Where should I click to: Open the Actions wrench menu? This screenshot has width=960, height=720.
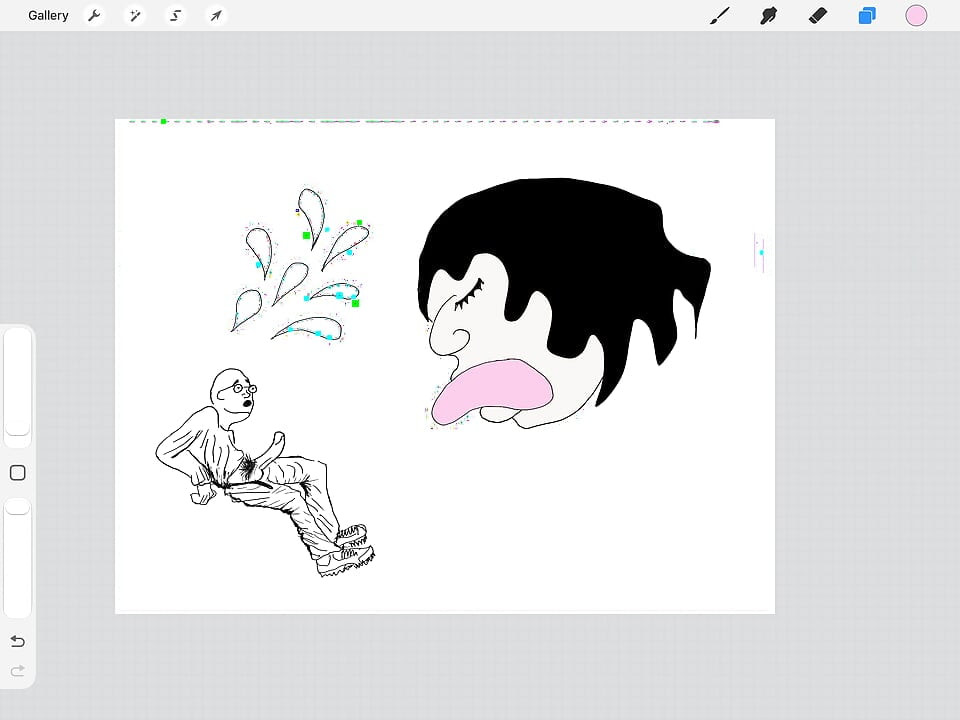click(x=94, y=15)
